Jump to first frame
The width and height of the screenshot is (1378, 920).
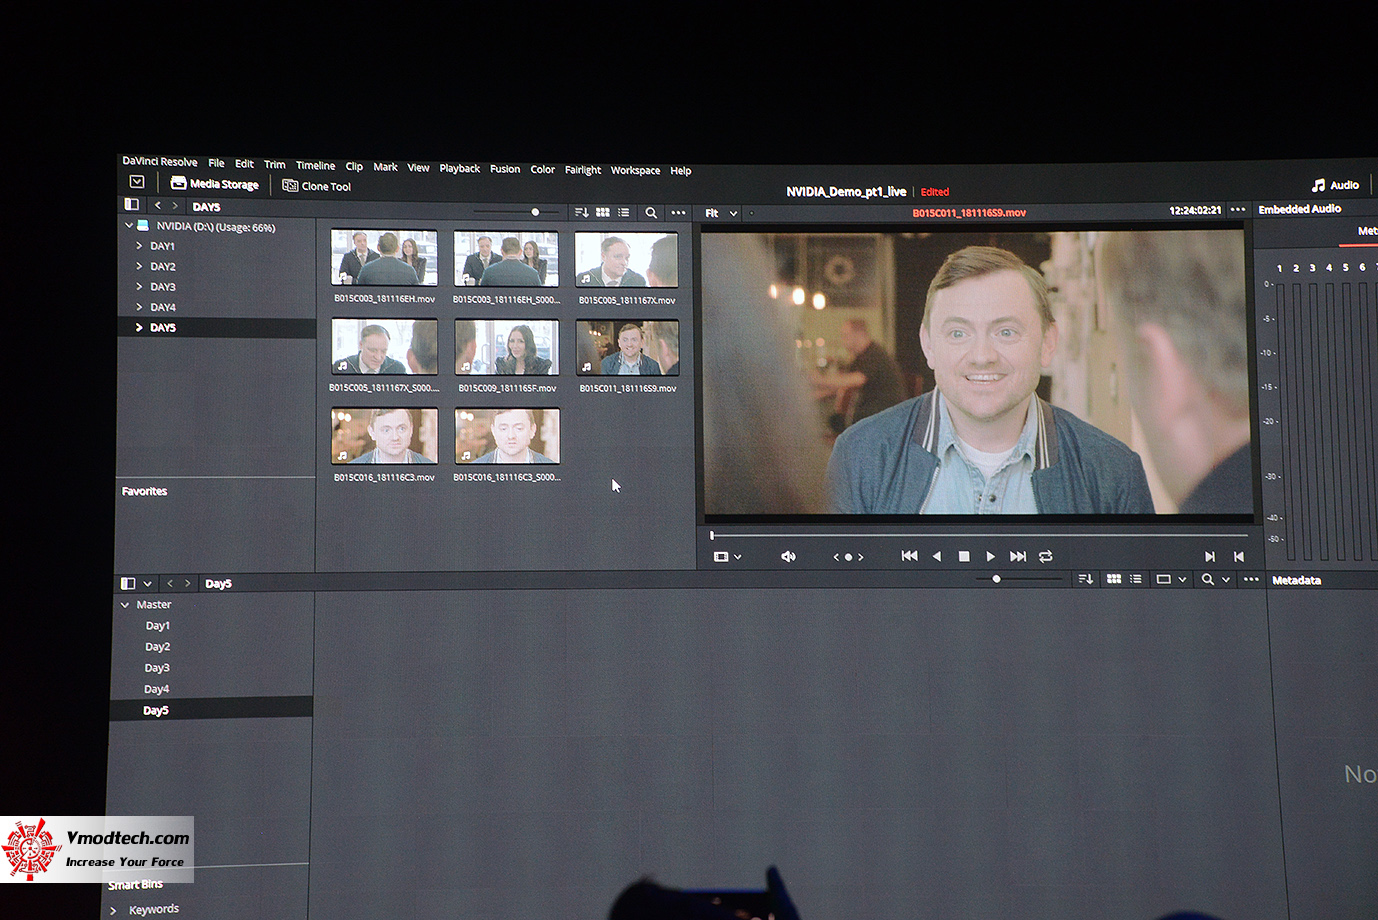click(x=909, y=556)
